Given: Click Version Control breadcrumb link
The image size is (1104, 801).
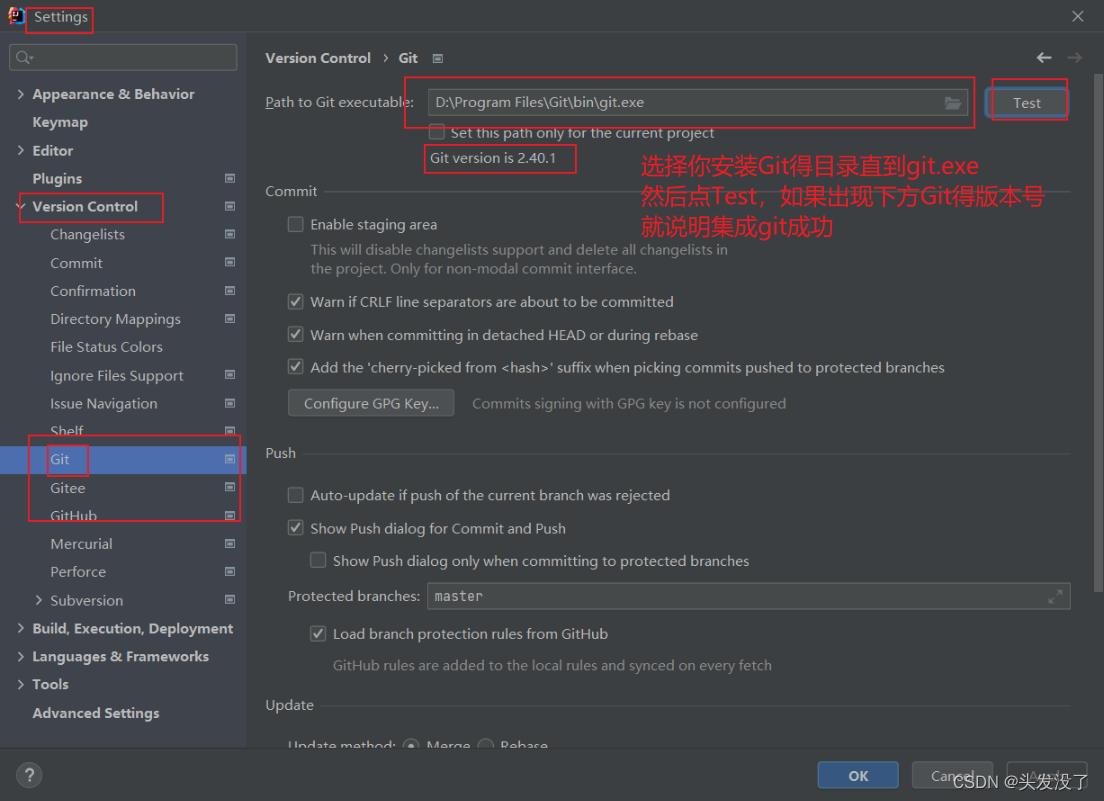Looking at the screenshot, I should click(x=318, y=58).
